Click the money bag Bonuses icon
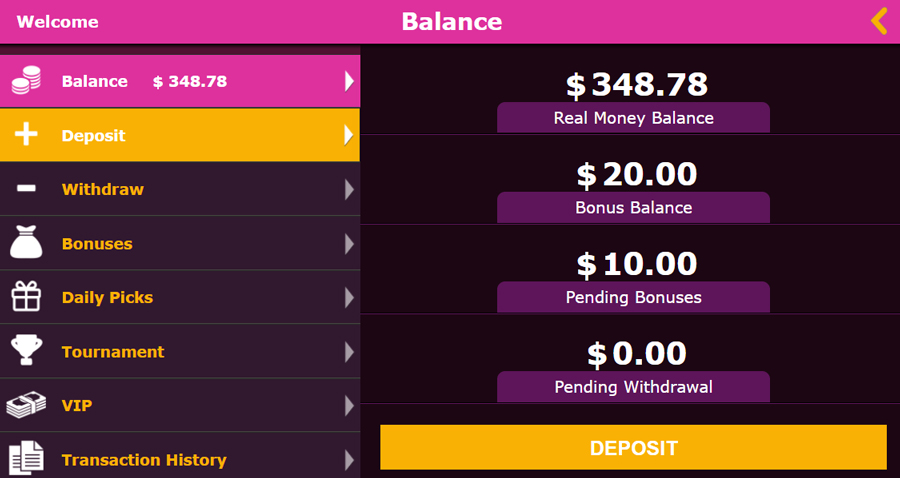 [x=27, y=243]
